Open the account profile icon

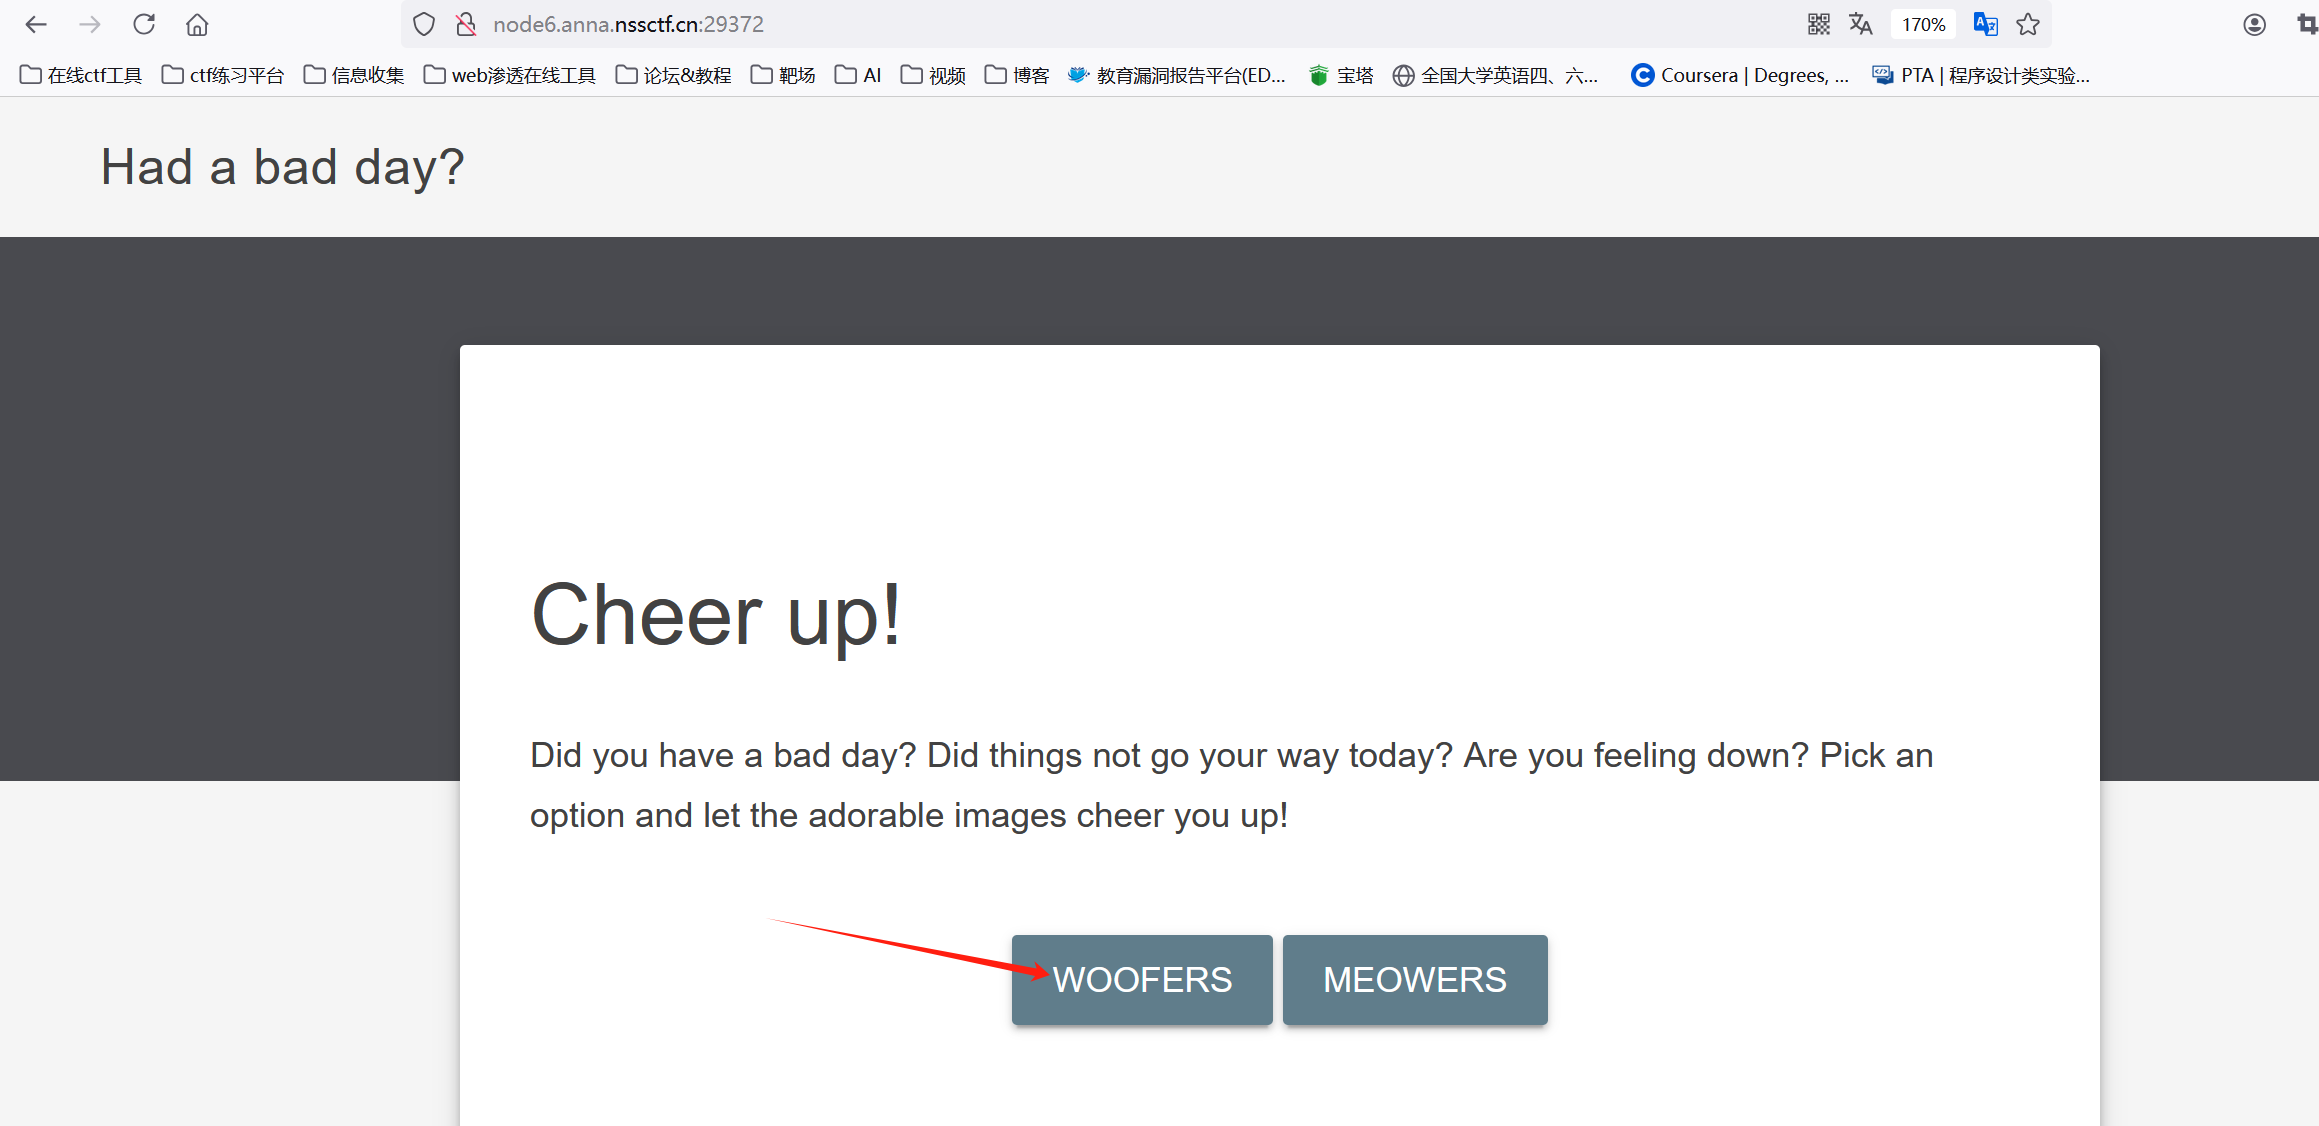click(x=2254, y=24)
